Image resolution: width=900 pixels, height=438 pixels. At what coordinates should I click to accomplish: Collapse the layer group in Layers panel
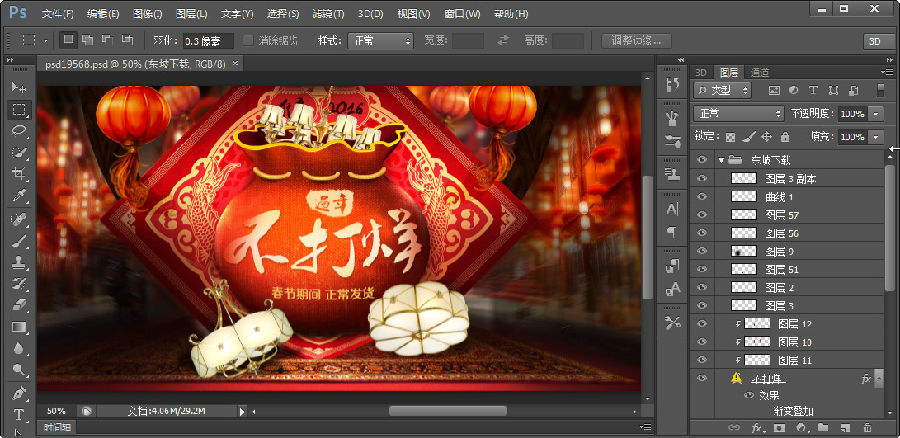720,160
